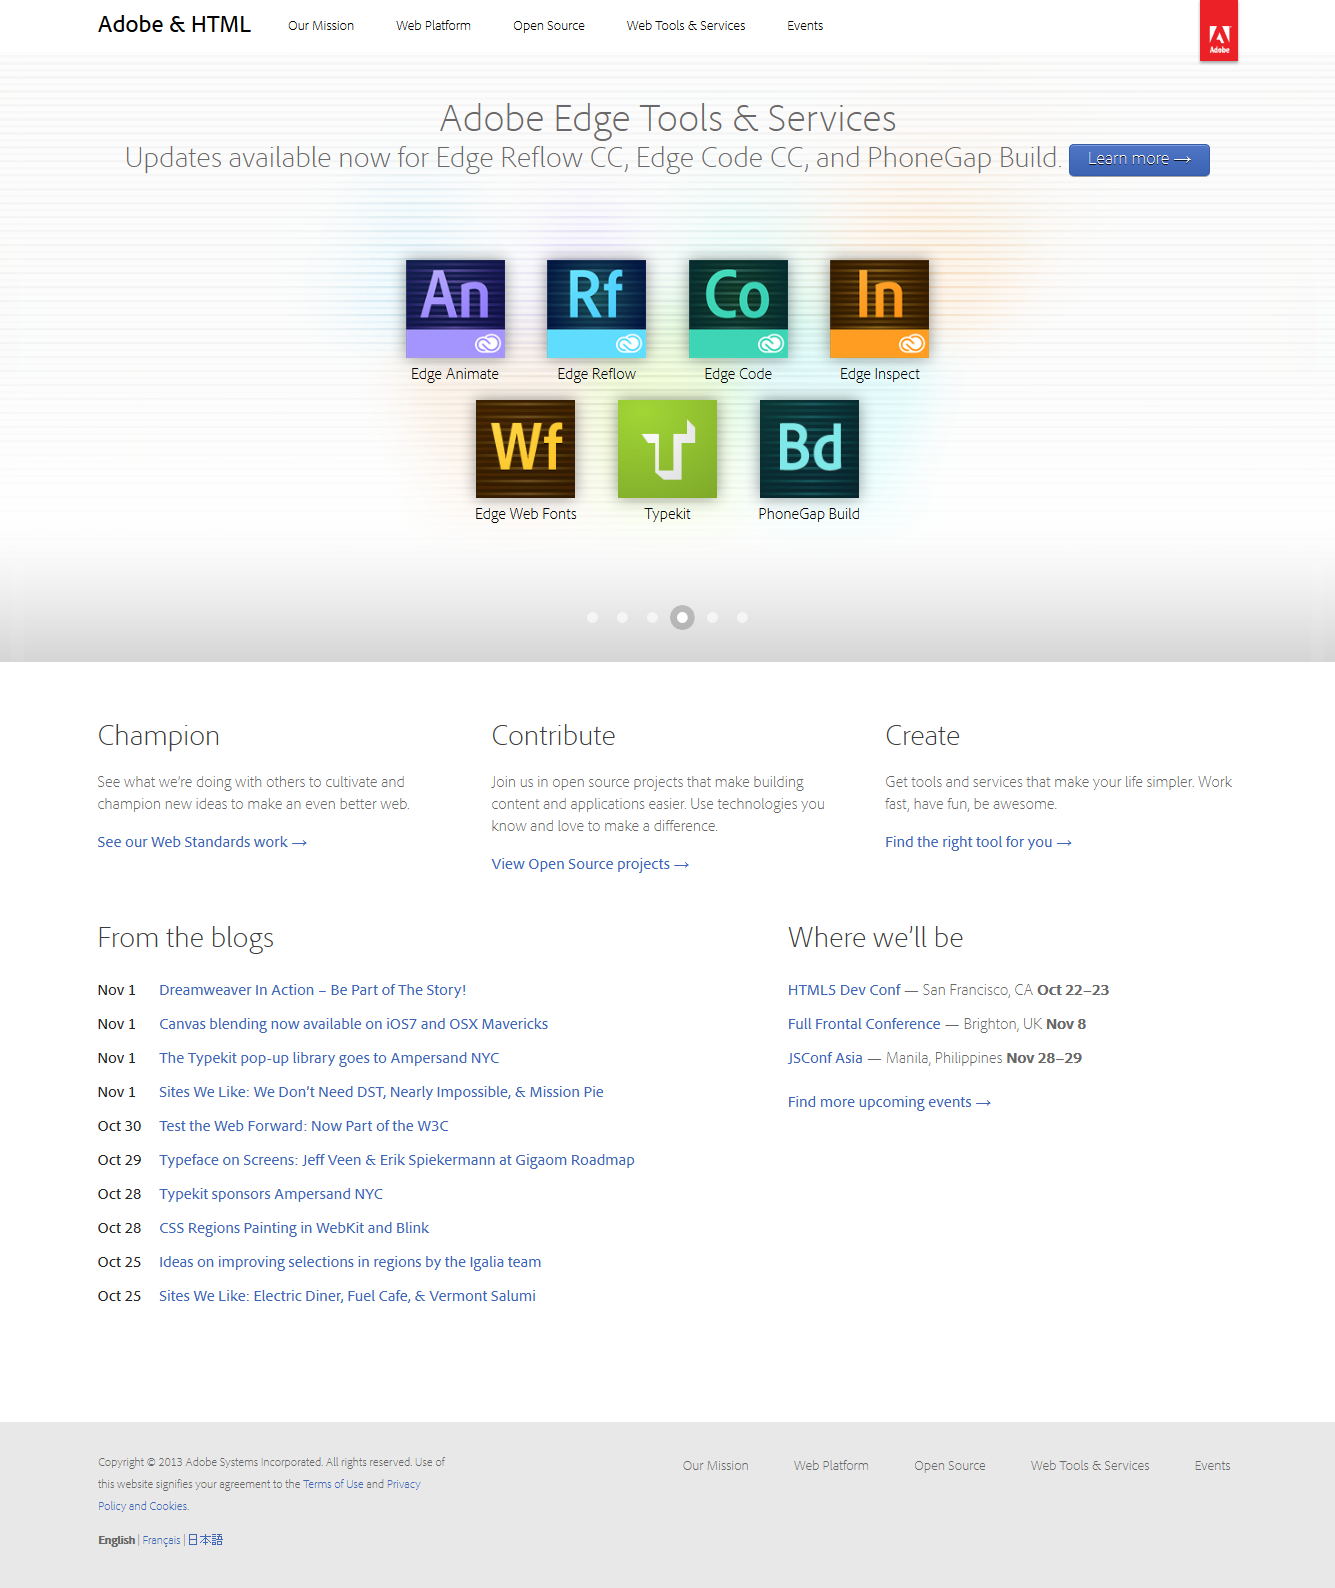Select English language in footer
The width and height of the screenshot is (1335, 1588).
[x=116, y=1540]
